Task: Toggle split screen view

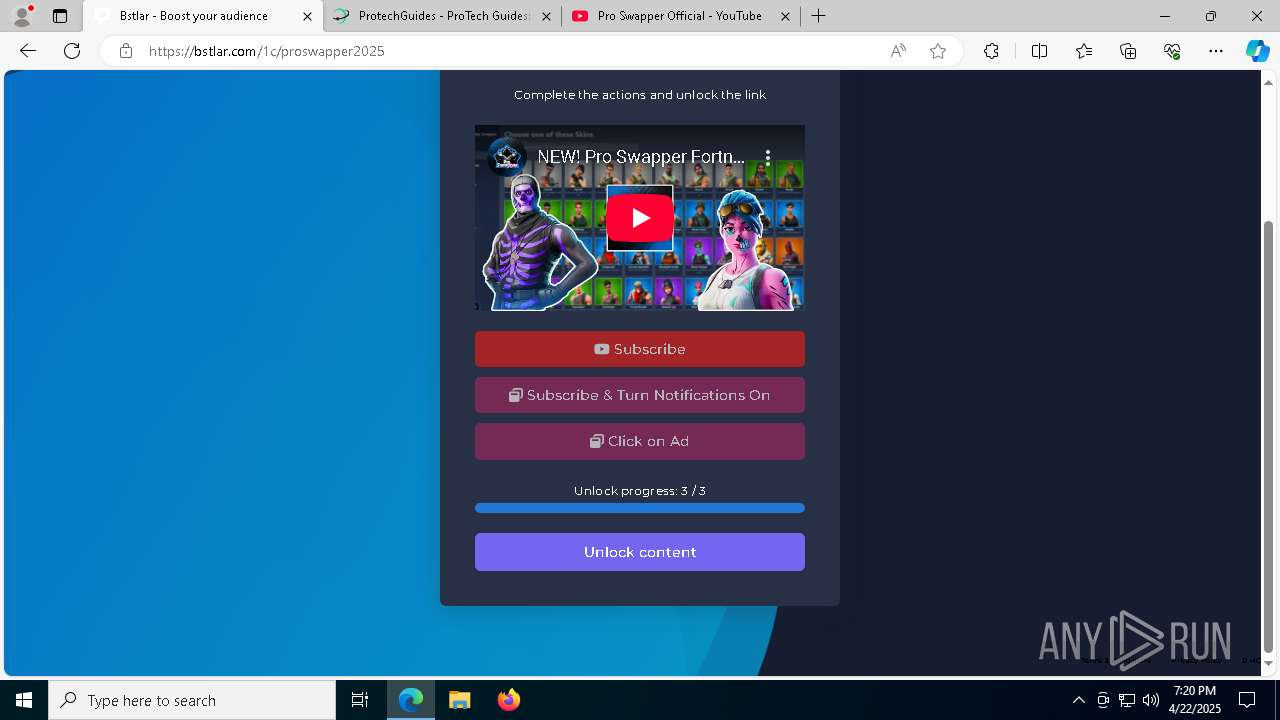Action: 1039,51
